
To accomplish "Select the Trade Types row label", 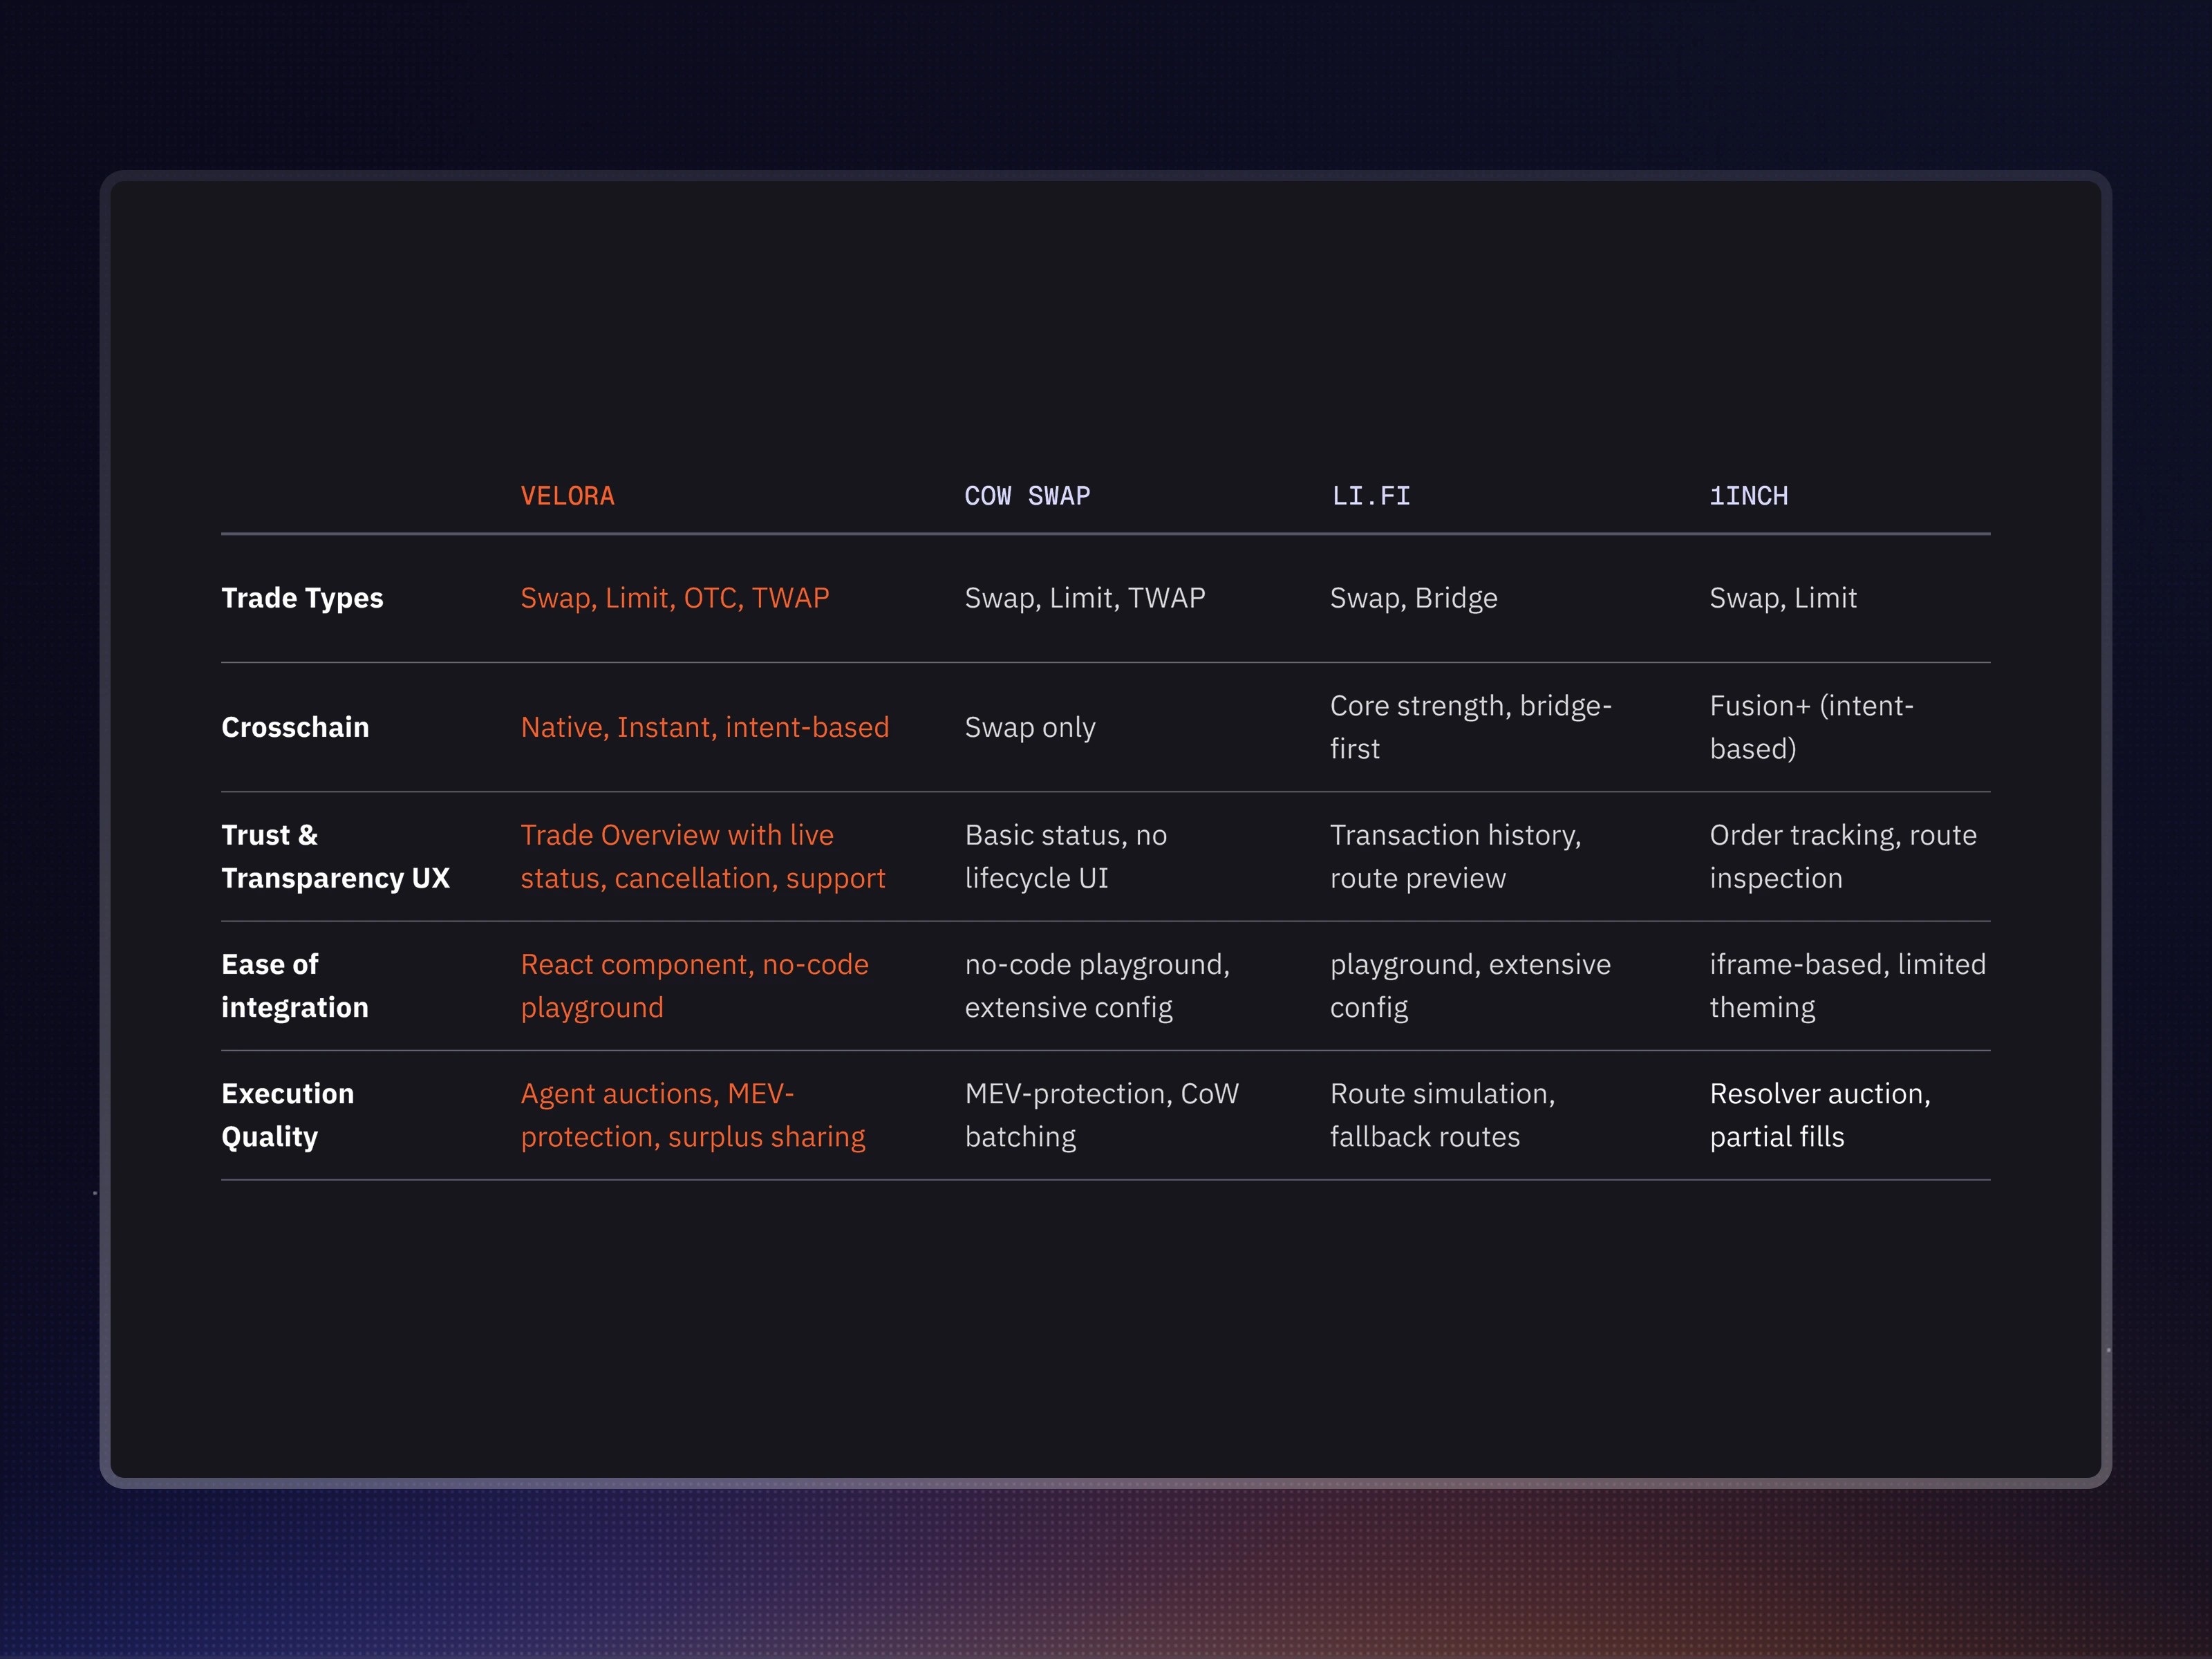I will point(302,598).
